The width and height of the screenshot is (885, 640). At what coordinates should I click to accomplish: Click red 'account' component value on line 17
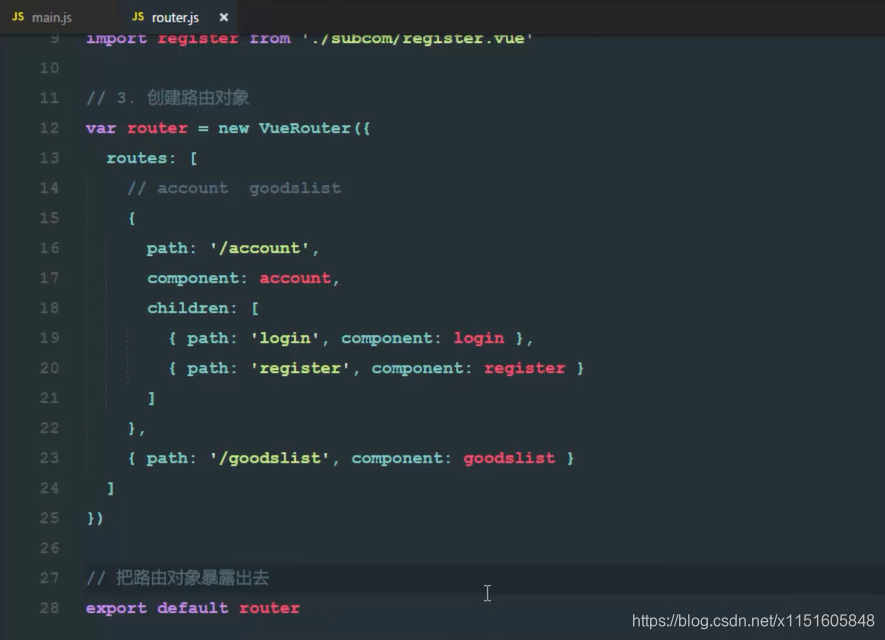click(x=295, y=278)
